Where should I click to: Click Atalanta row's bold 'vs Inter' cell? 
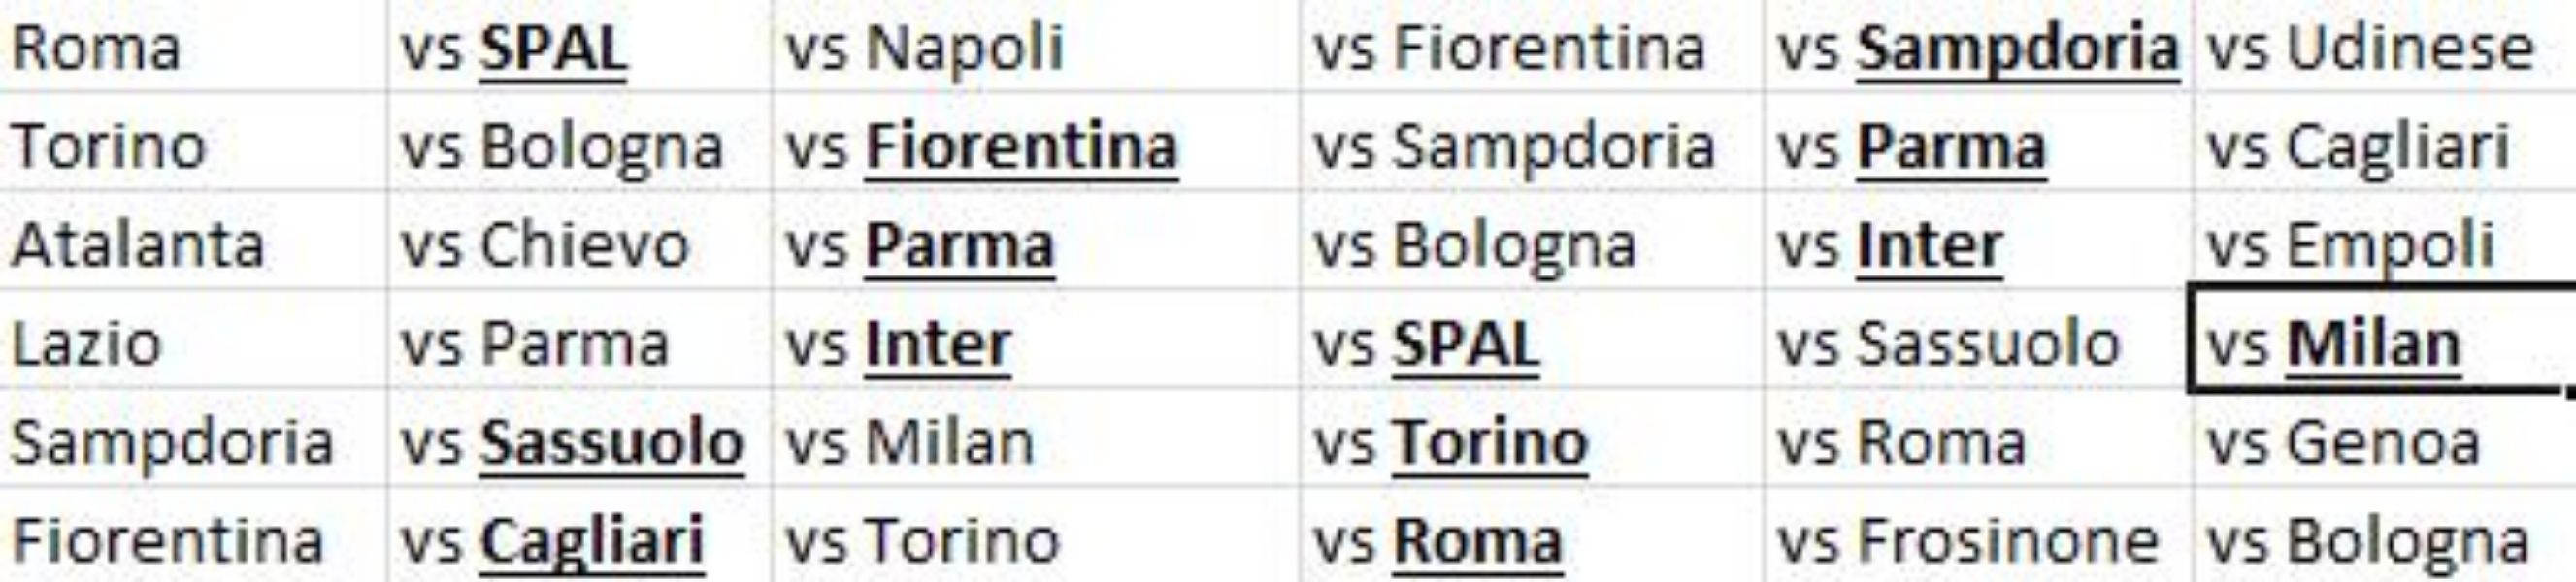click(x=1890, y=245)
